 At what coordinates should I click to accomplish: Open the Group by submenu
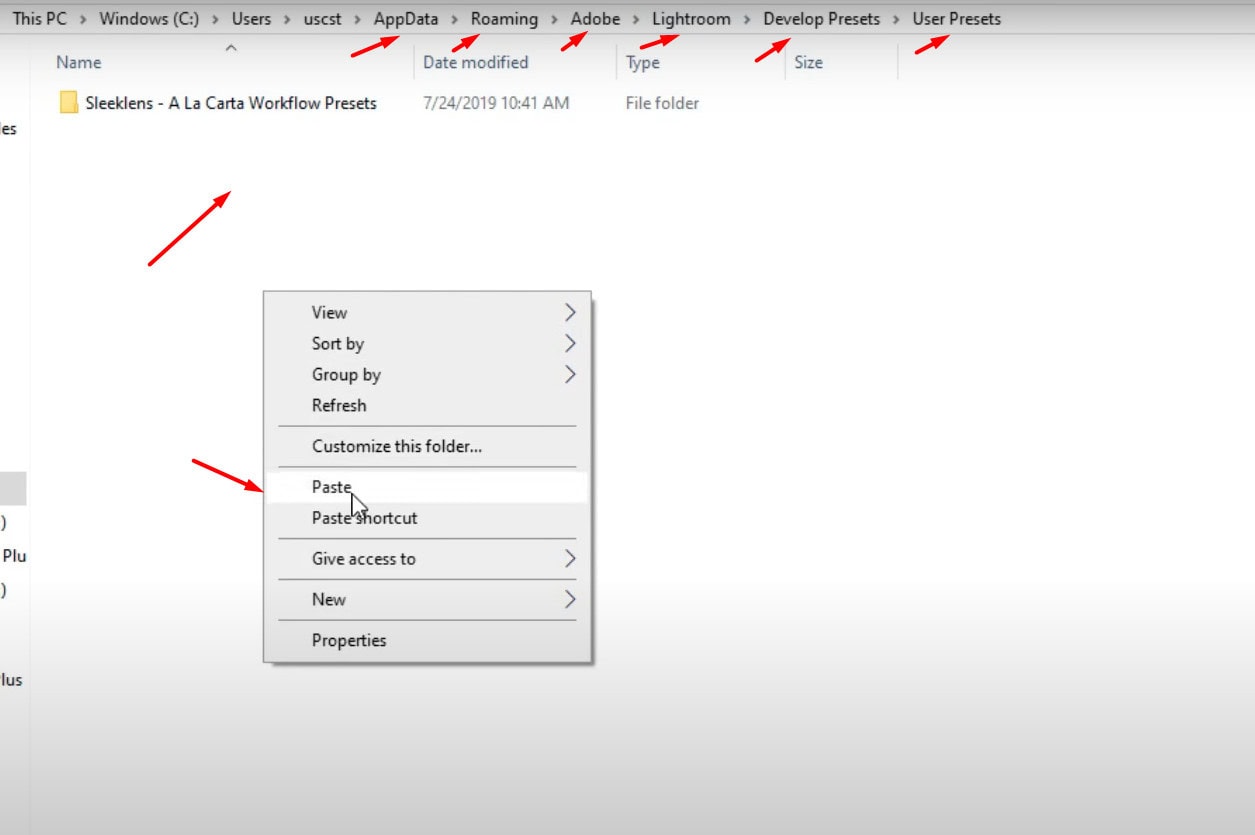click(427, 375)
